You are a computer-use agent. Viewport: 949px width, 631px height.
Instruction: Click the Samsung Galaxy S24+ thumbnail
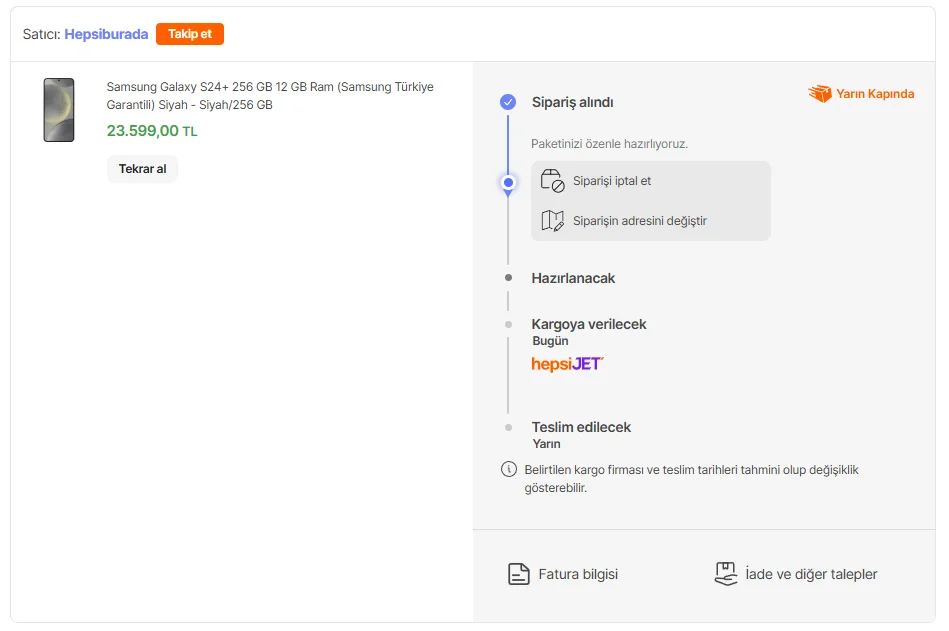pyautogui.click(x=59, y=110)
